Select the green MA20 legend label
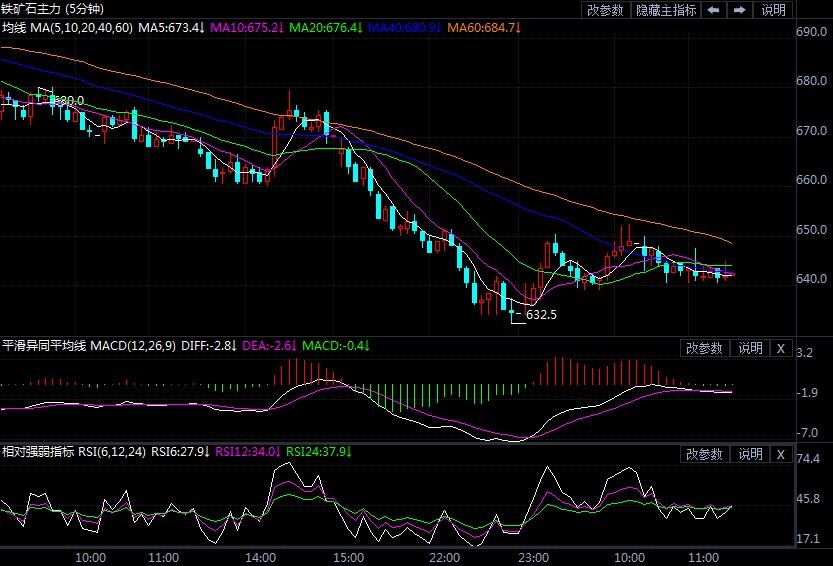Screen dimensions: 833x566 click(x=328, y=27)
